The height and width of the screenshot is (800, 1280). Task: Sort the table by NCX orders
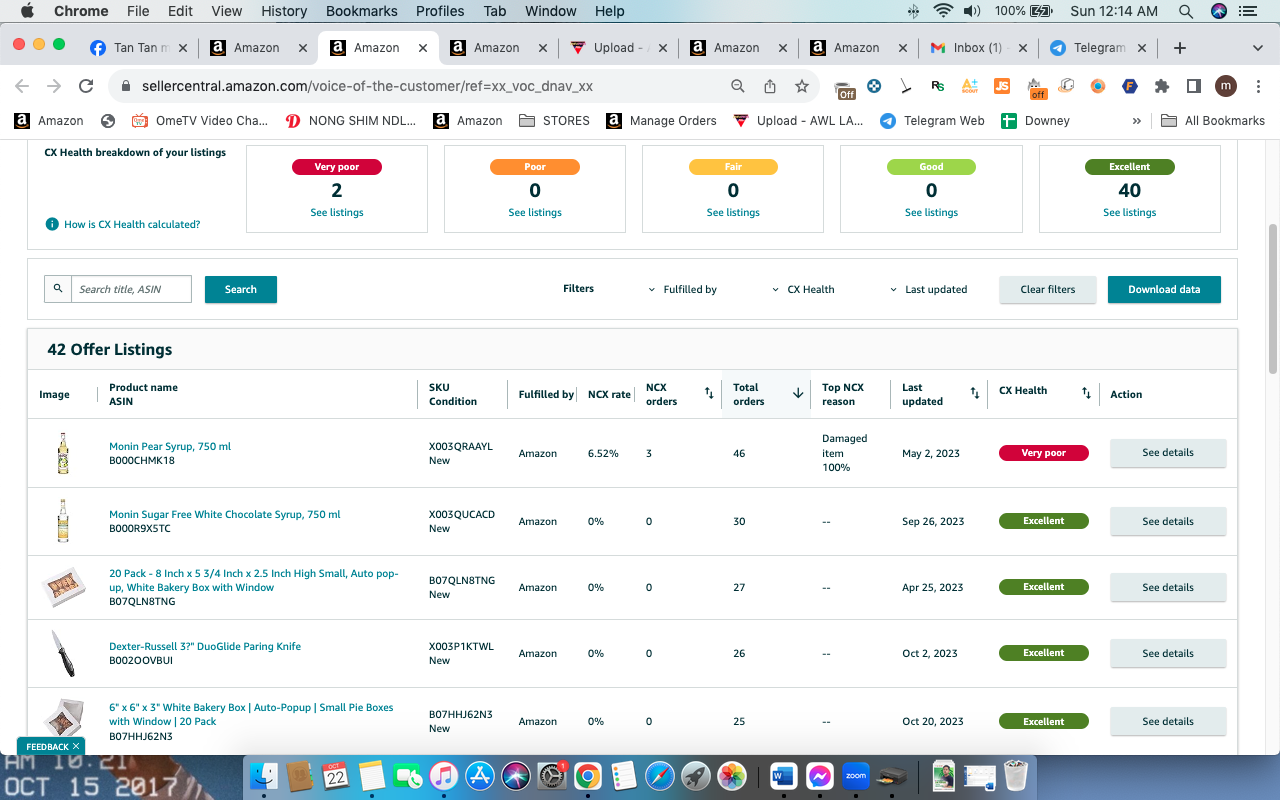[x=709, y=394]
